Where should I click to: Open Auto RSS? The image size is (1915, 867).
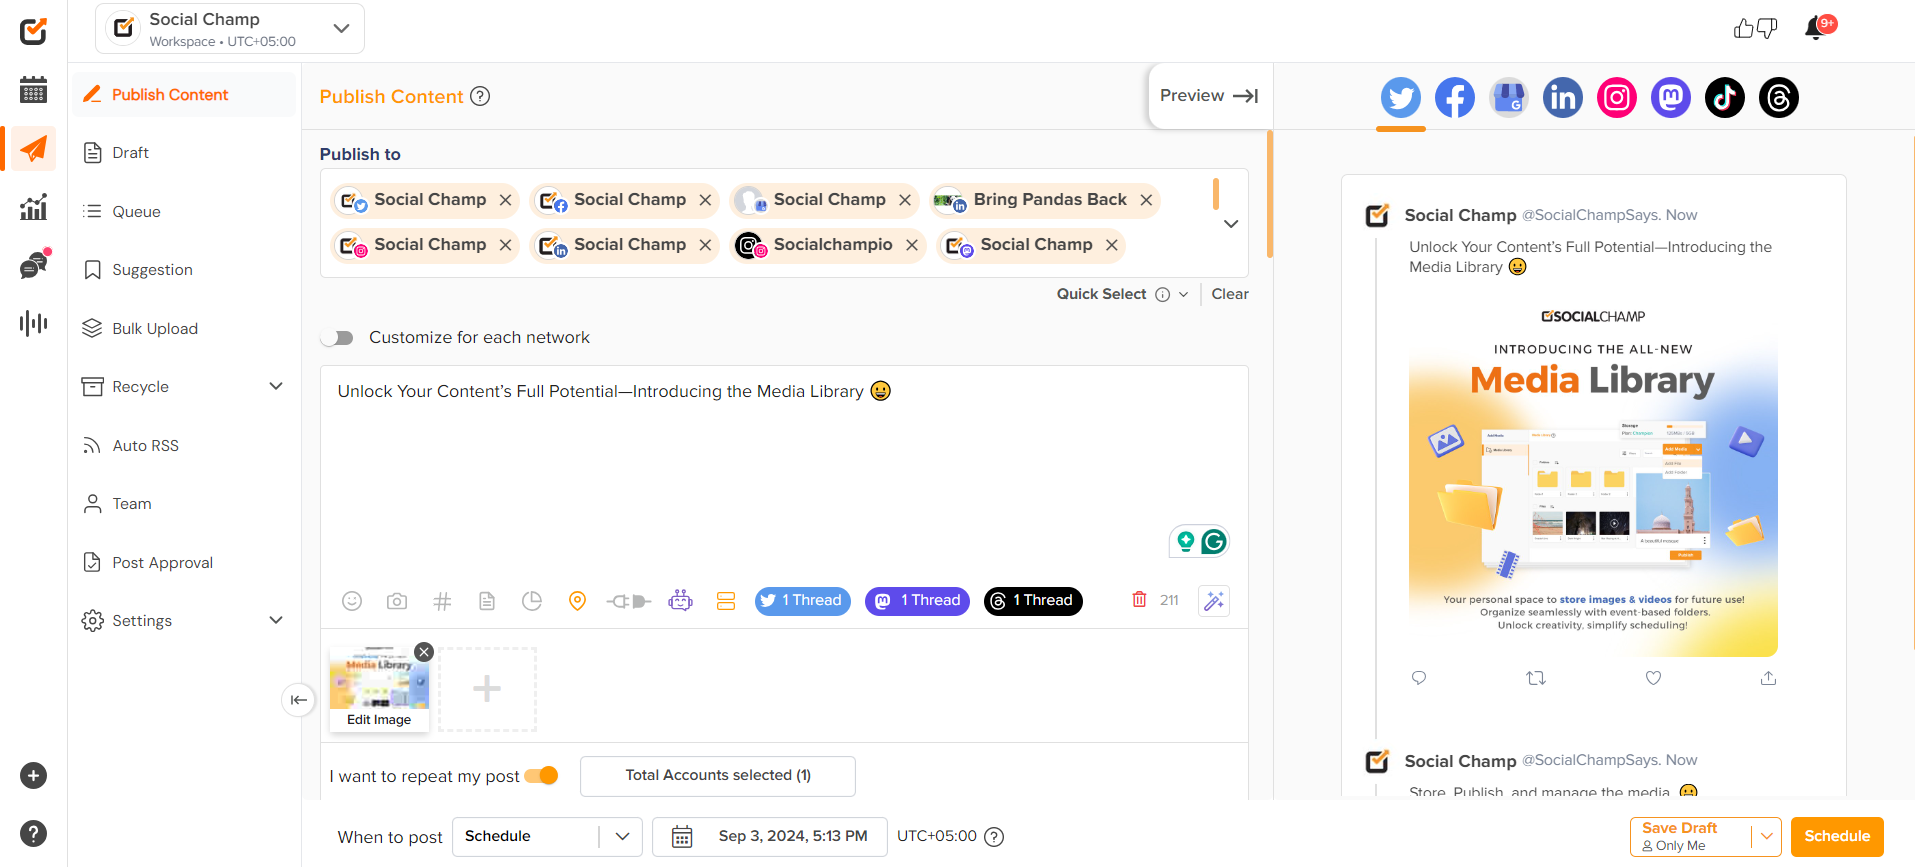click(145, 446)
